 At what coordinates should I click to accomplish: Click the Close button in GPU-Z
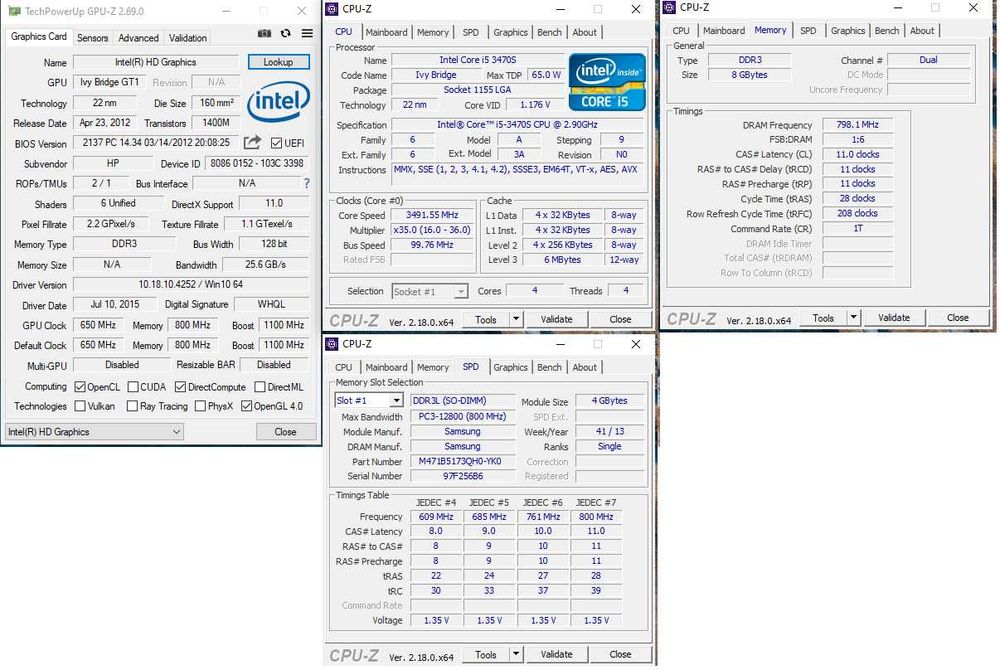coord(286,432)
